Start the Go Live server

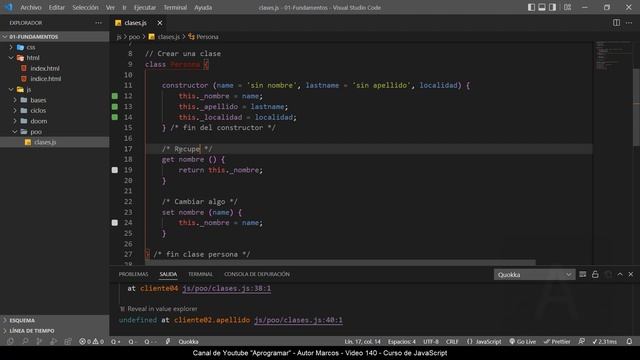(522, 342)
